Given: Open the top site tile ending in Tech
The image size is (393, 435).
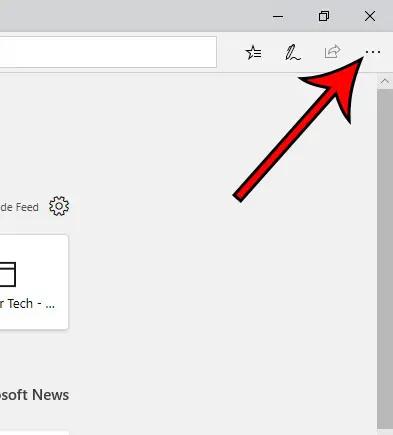Looking at the screenshot, I should pos(34,282).
